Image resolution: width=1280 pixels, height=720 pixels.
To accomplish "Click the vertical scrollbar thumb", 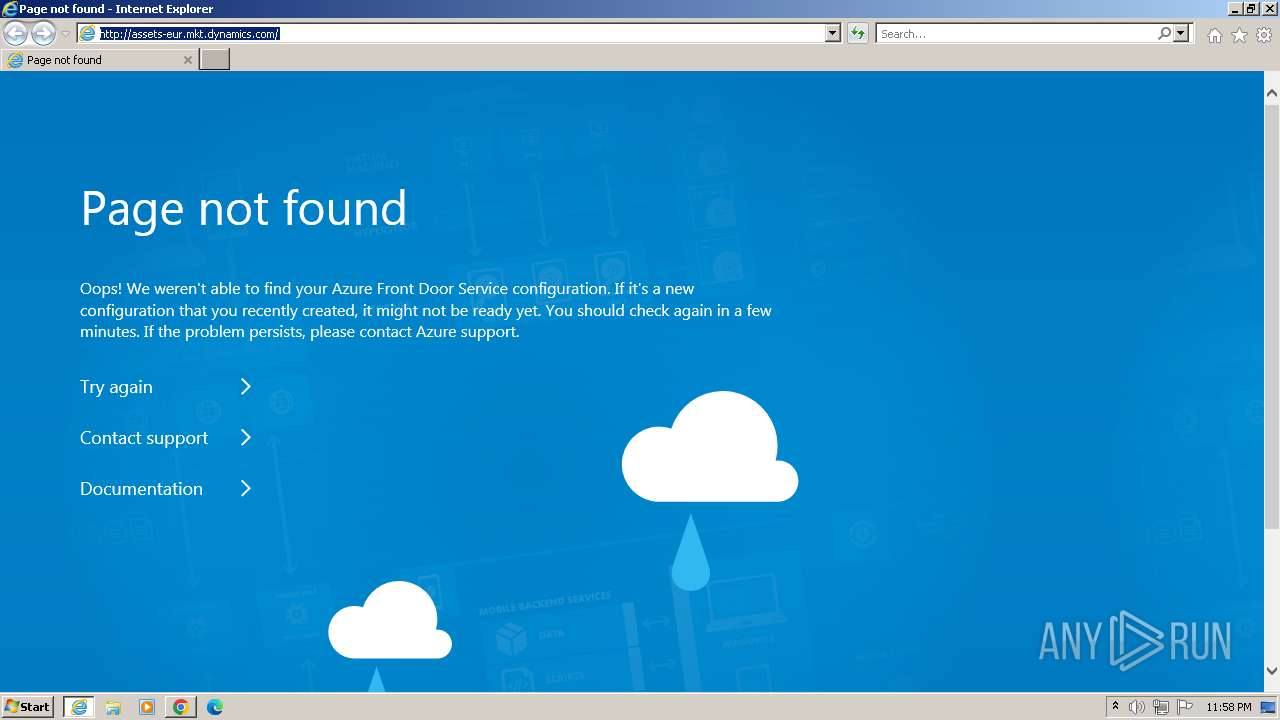I will (x=1272, y=315).
